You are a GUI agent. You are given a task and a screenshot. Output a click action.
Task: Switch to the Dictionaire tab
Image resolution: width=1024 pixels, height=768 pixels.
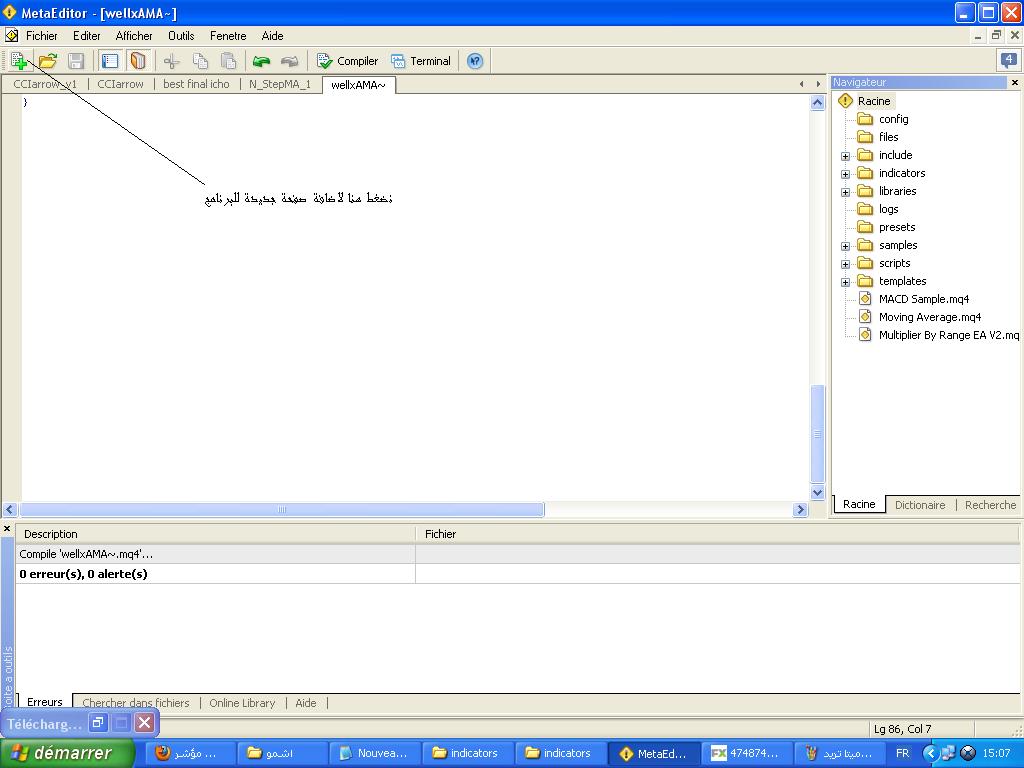(919, 505)
